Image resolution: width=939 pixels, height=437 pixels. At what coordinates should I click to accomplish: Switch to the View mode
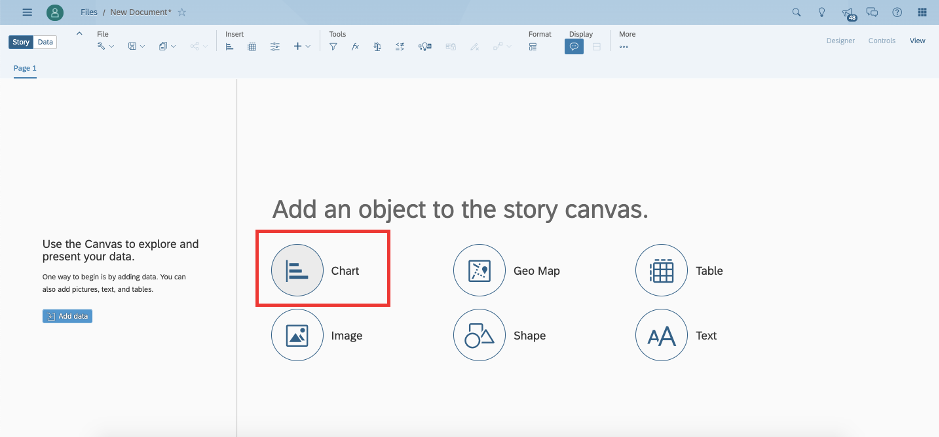pos(917,41)
